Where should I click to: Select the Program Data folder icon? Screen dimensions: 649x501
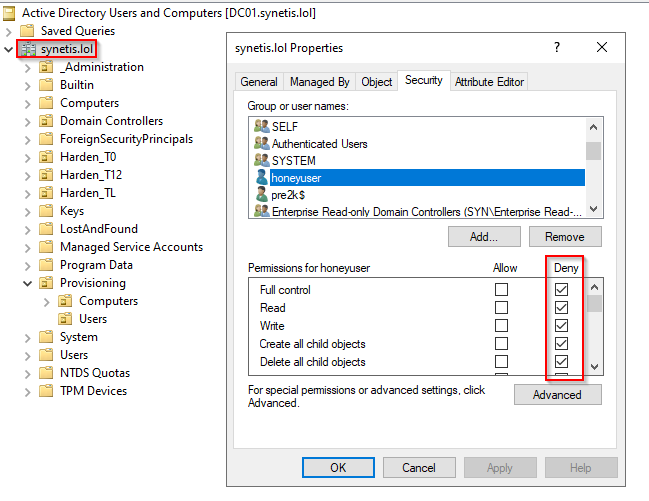click(x=46, y=265)
